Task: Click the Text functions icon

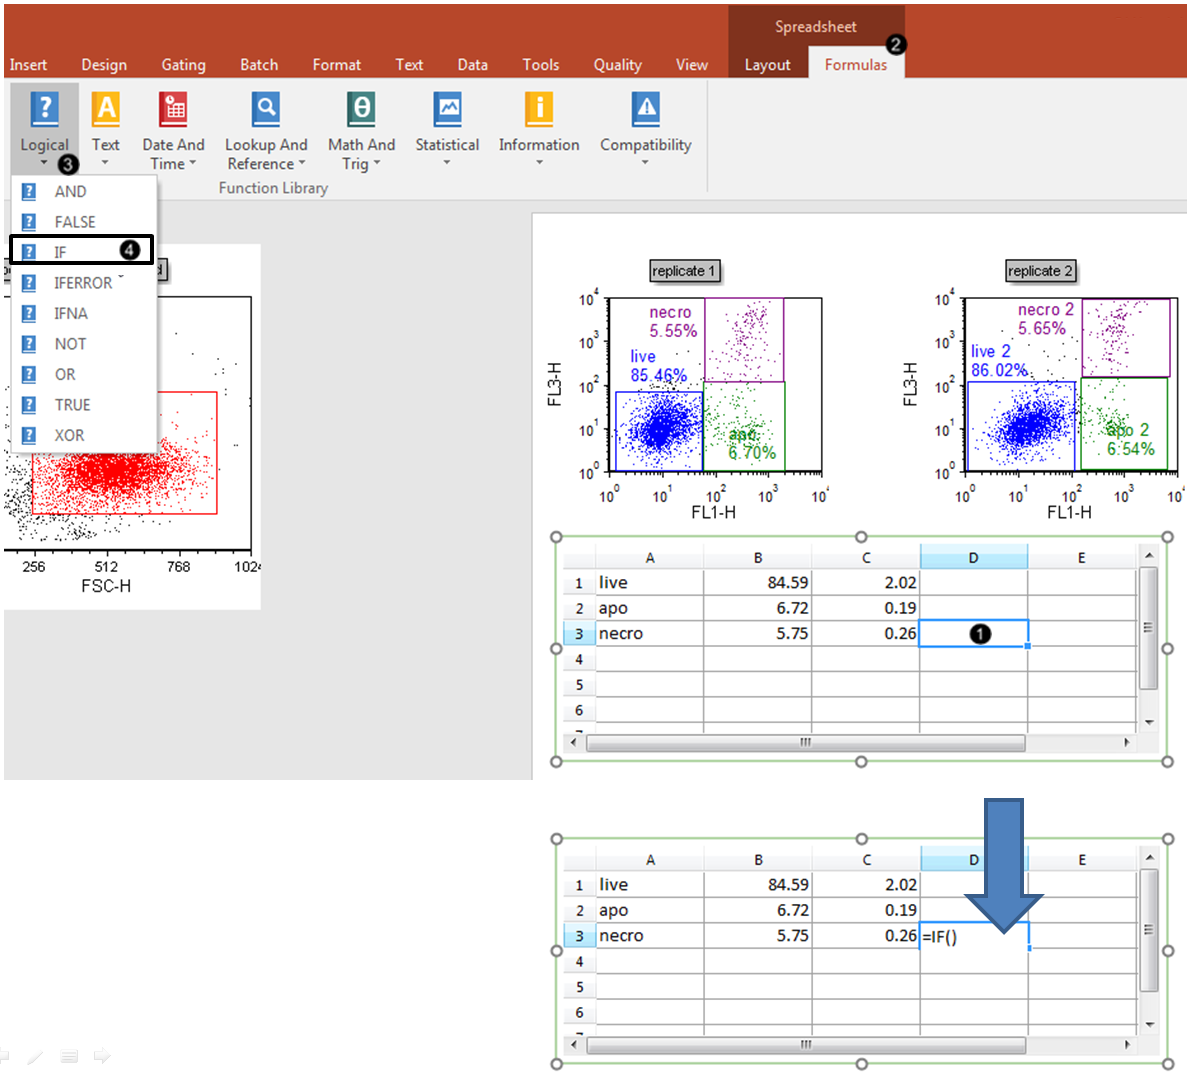Action: [x=106, y=109]
